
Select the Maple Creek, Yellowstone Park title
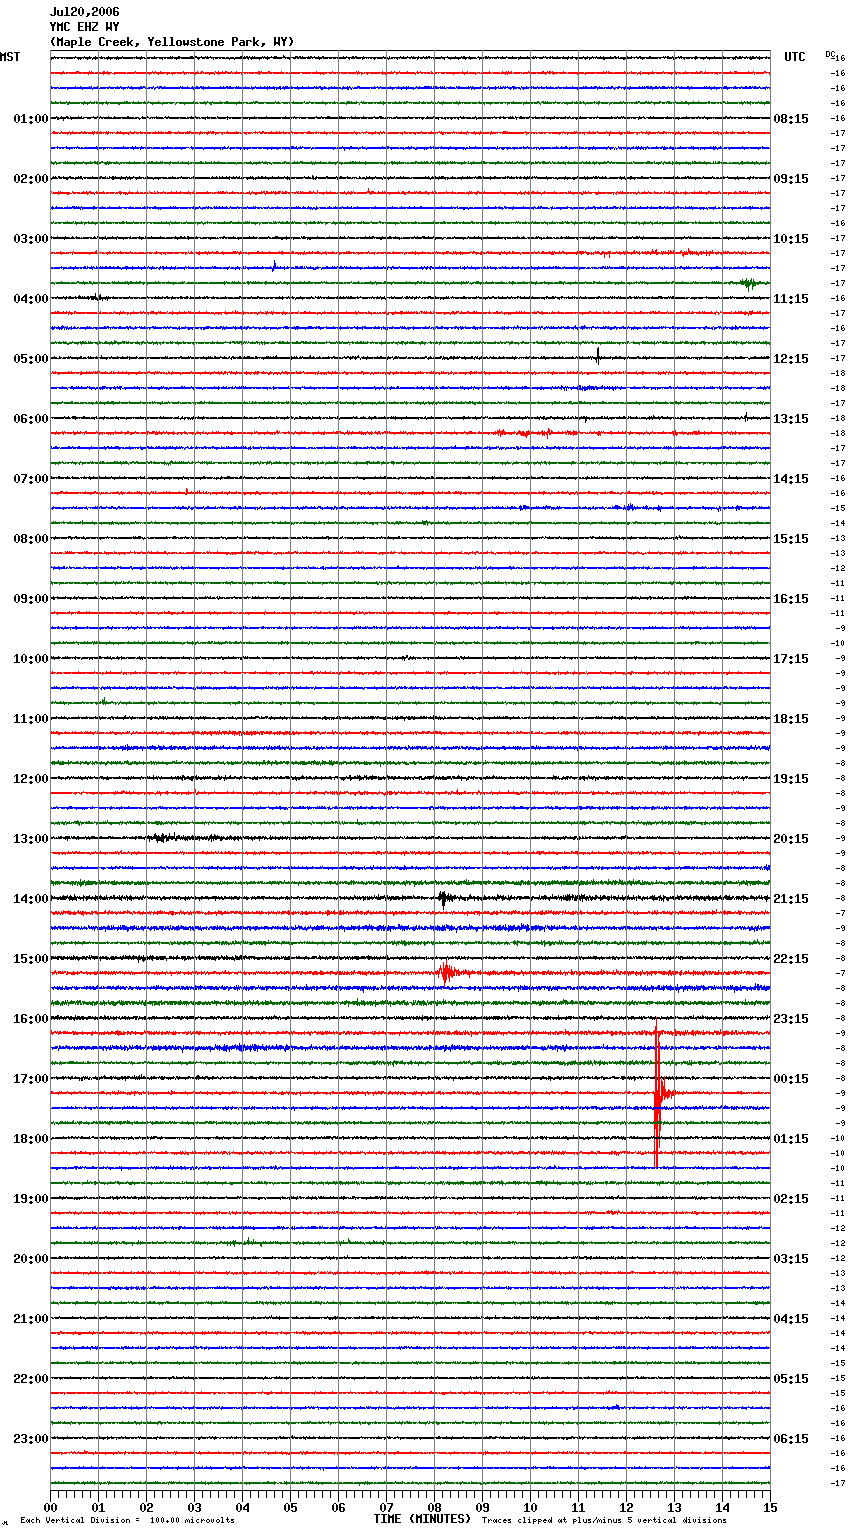172,42
